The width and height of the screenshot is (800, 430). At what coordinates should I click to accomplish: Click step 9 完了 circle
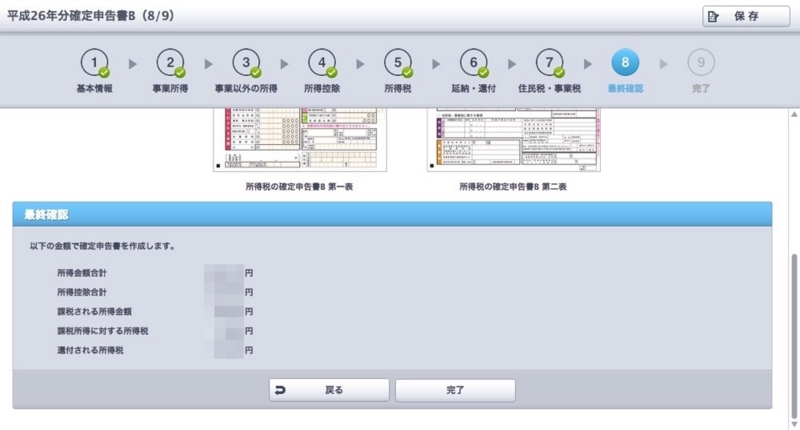tap(701, 63)
